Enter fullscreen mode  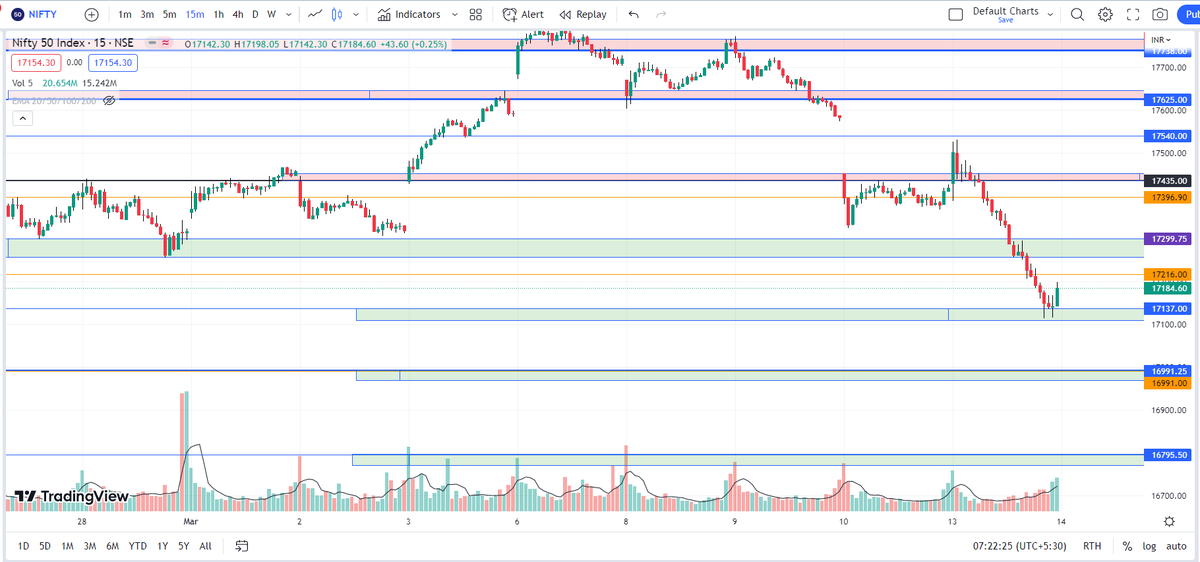click(1132, 14)
